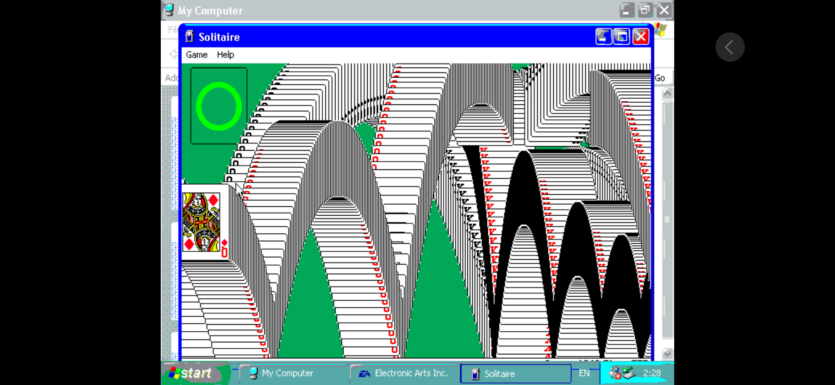Open the Game menu
The height and width of the screenshot is (385, 835).
pyautogui.click(x=197, y=55)
